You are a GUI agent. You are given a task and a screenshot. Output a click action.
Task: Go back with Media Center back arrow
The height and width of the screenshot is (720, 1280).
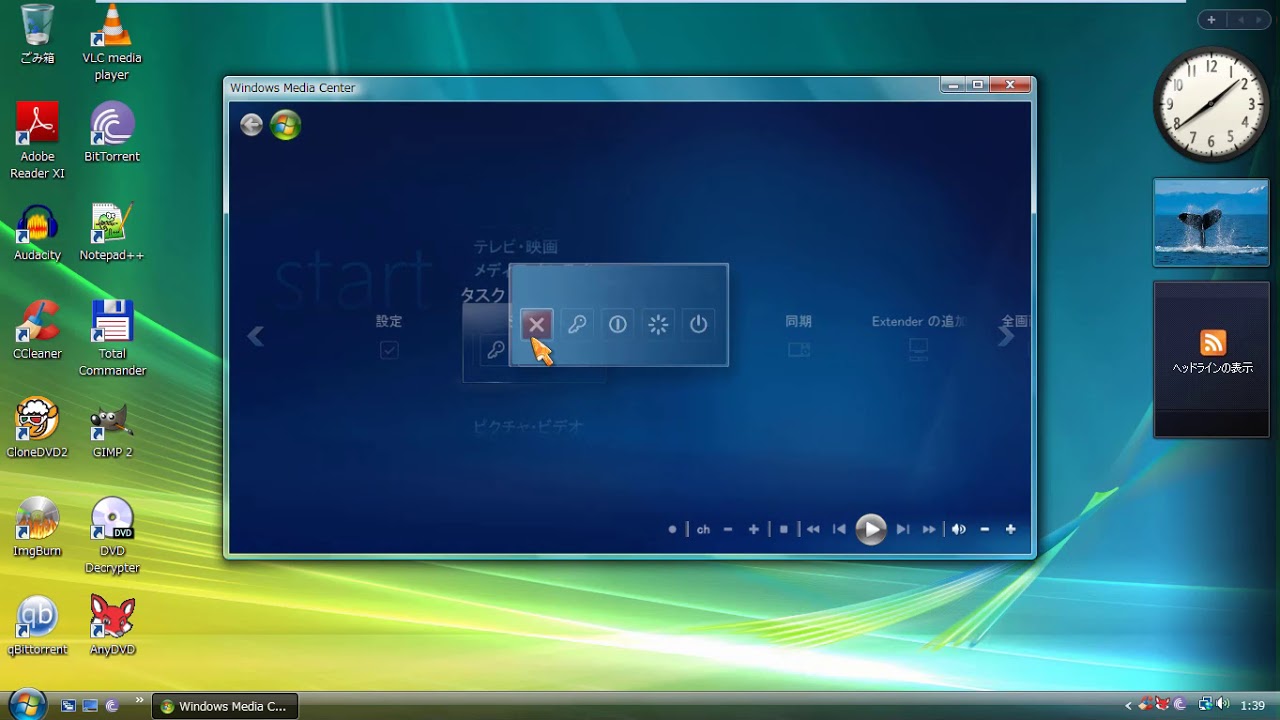(x=251, y=124)
